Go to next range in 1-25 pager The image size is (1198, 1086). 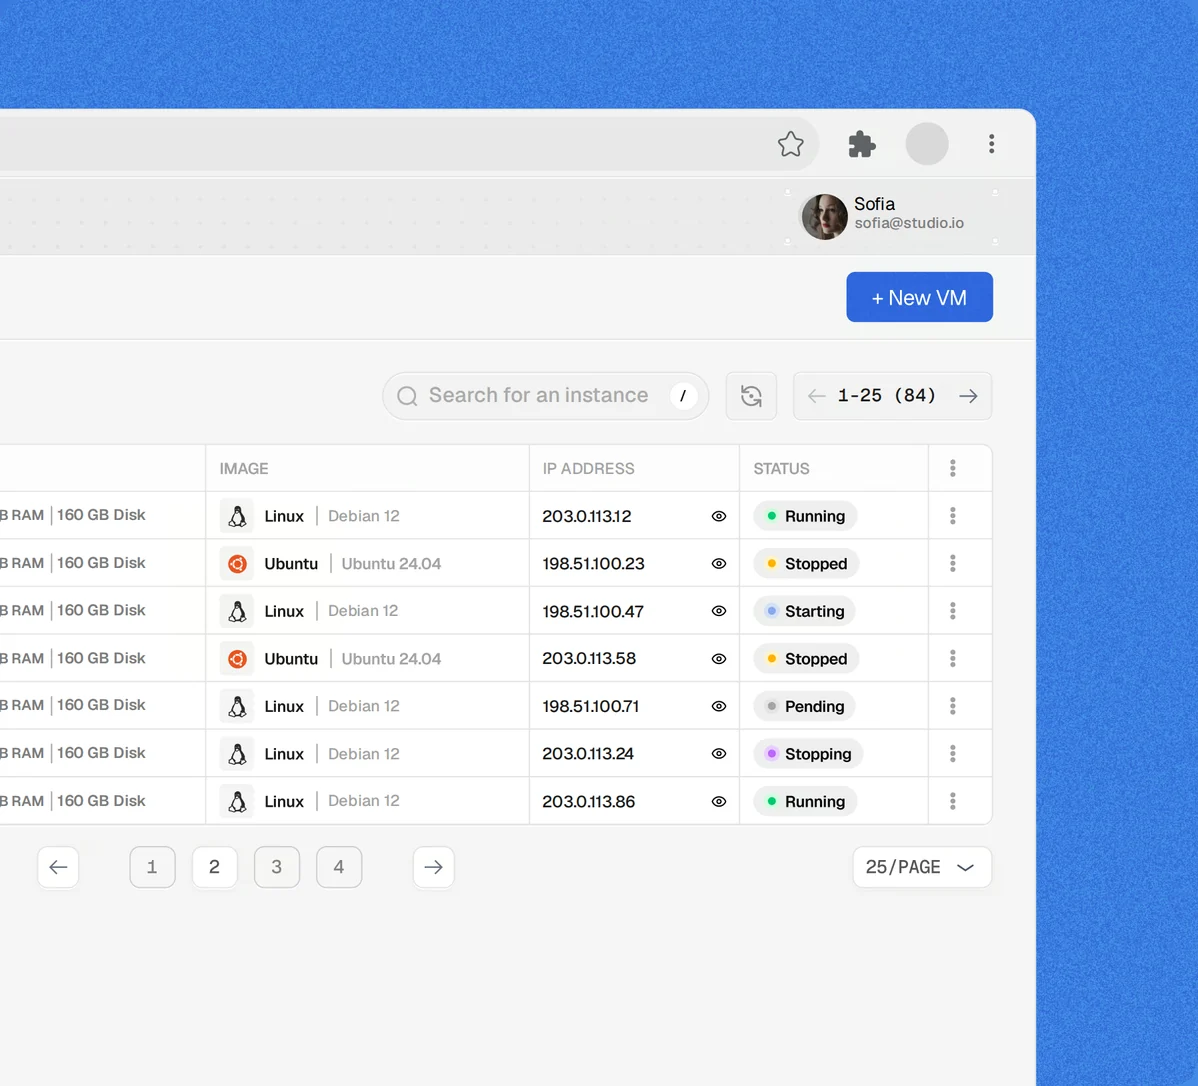click(968, 395)
